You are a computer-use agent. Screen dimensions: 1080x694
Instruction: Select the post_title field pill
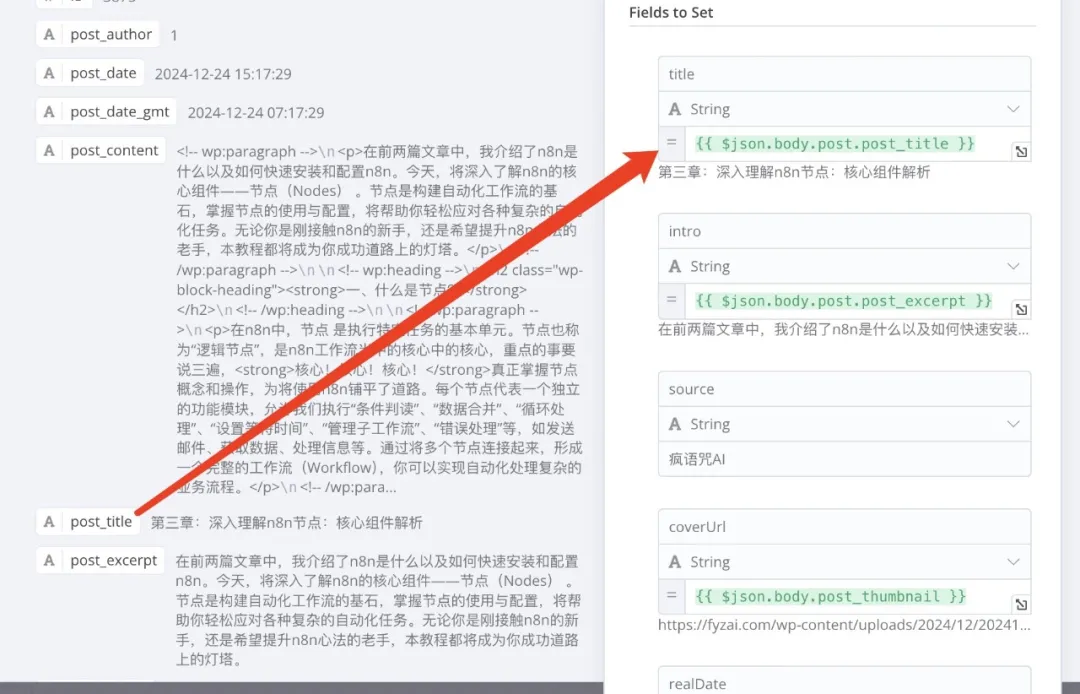(x=87, y=521)
